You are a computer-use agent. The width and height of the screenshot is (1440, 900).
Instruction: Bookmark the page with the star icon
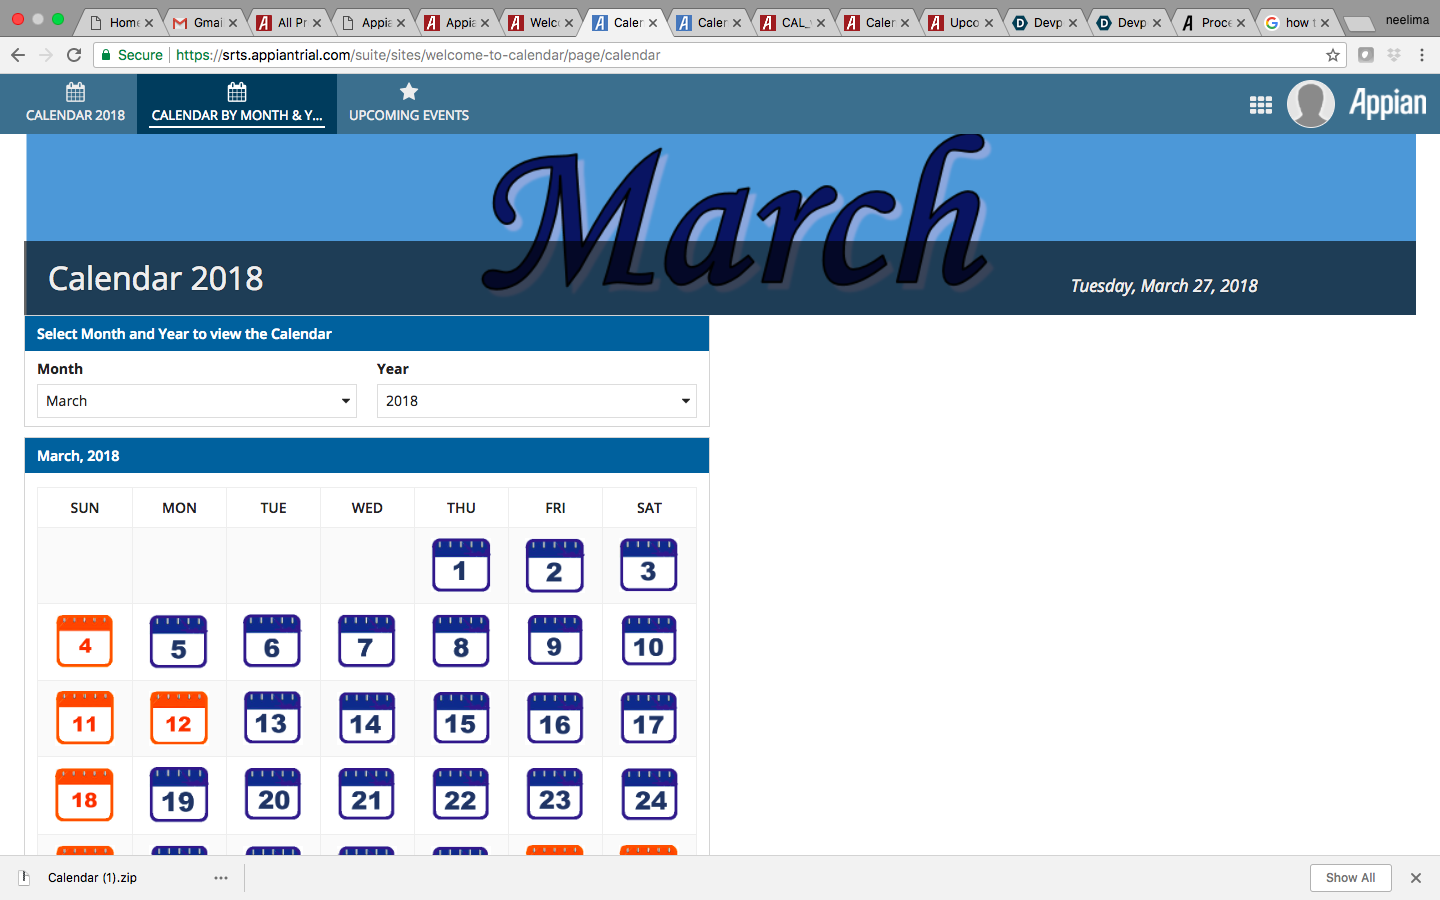(1333, 56)
